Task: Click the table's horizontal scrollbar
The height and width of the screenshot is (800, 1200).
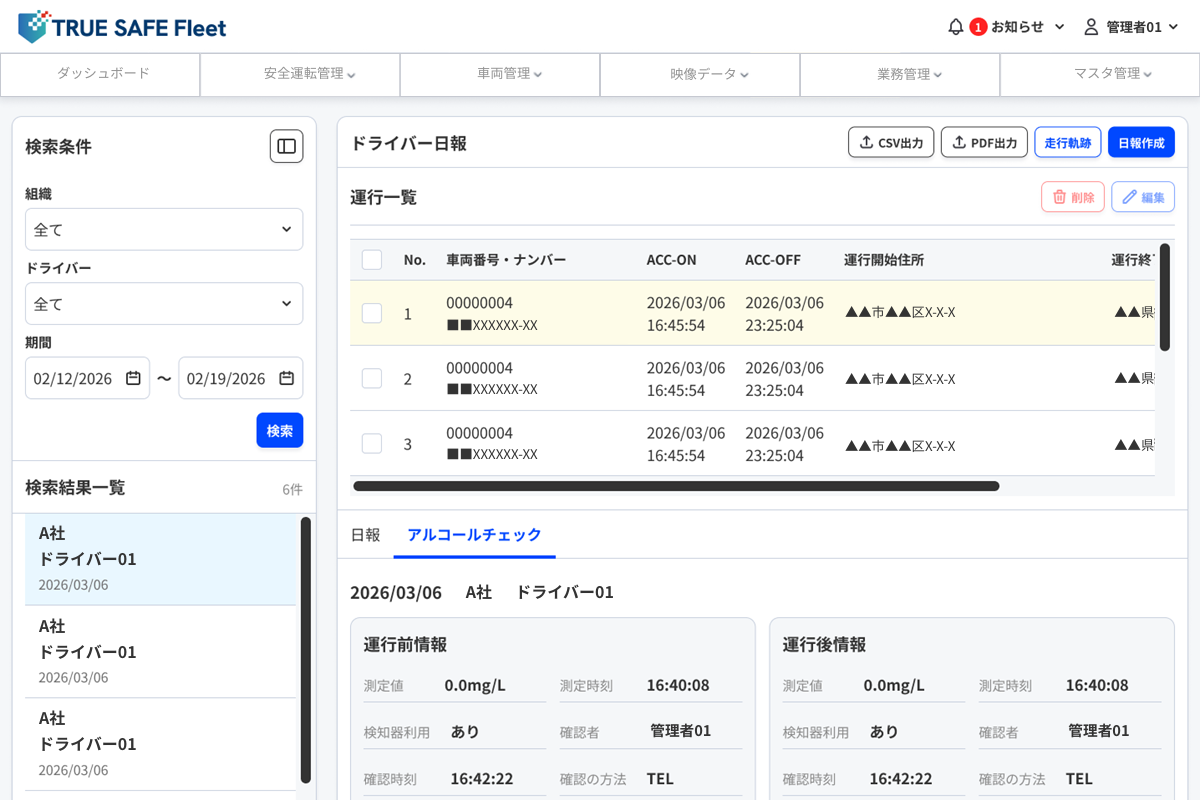Action: click(x=676, y=486)
